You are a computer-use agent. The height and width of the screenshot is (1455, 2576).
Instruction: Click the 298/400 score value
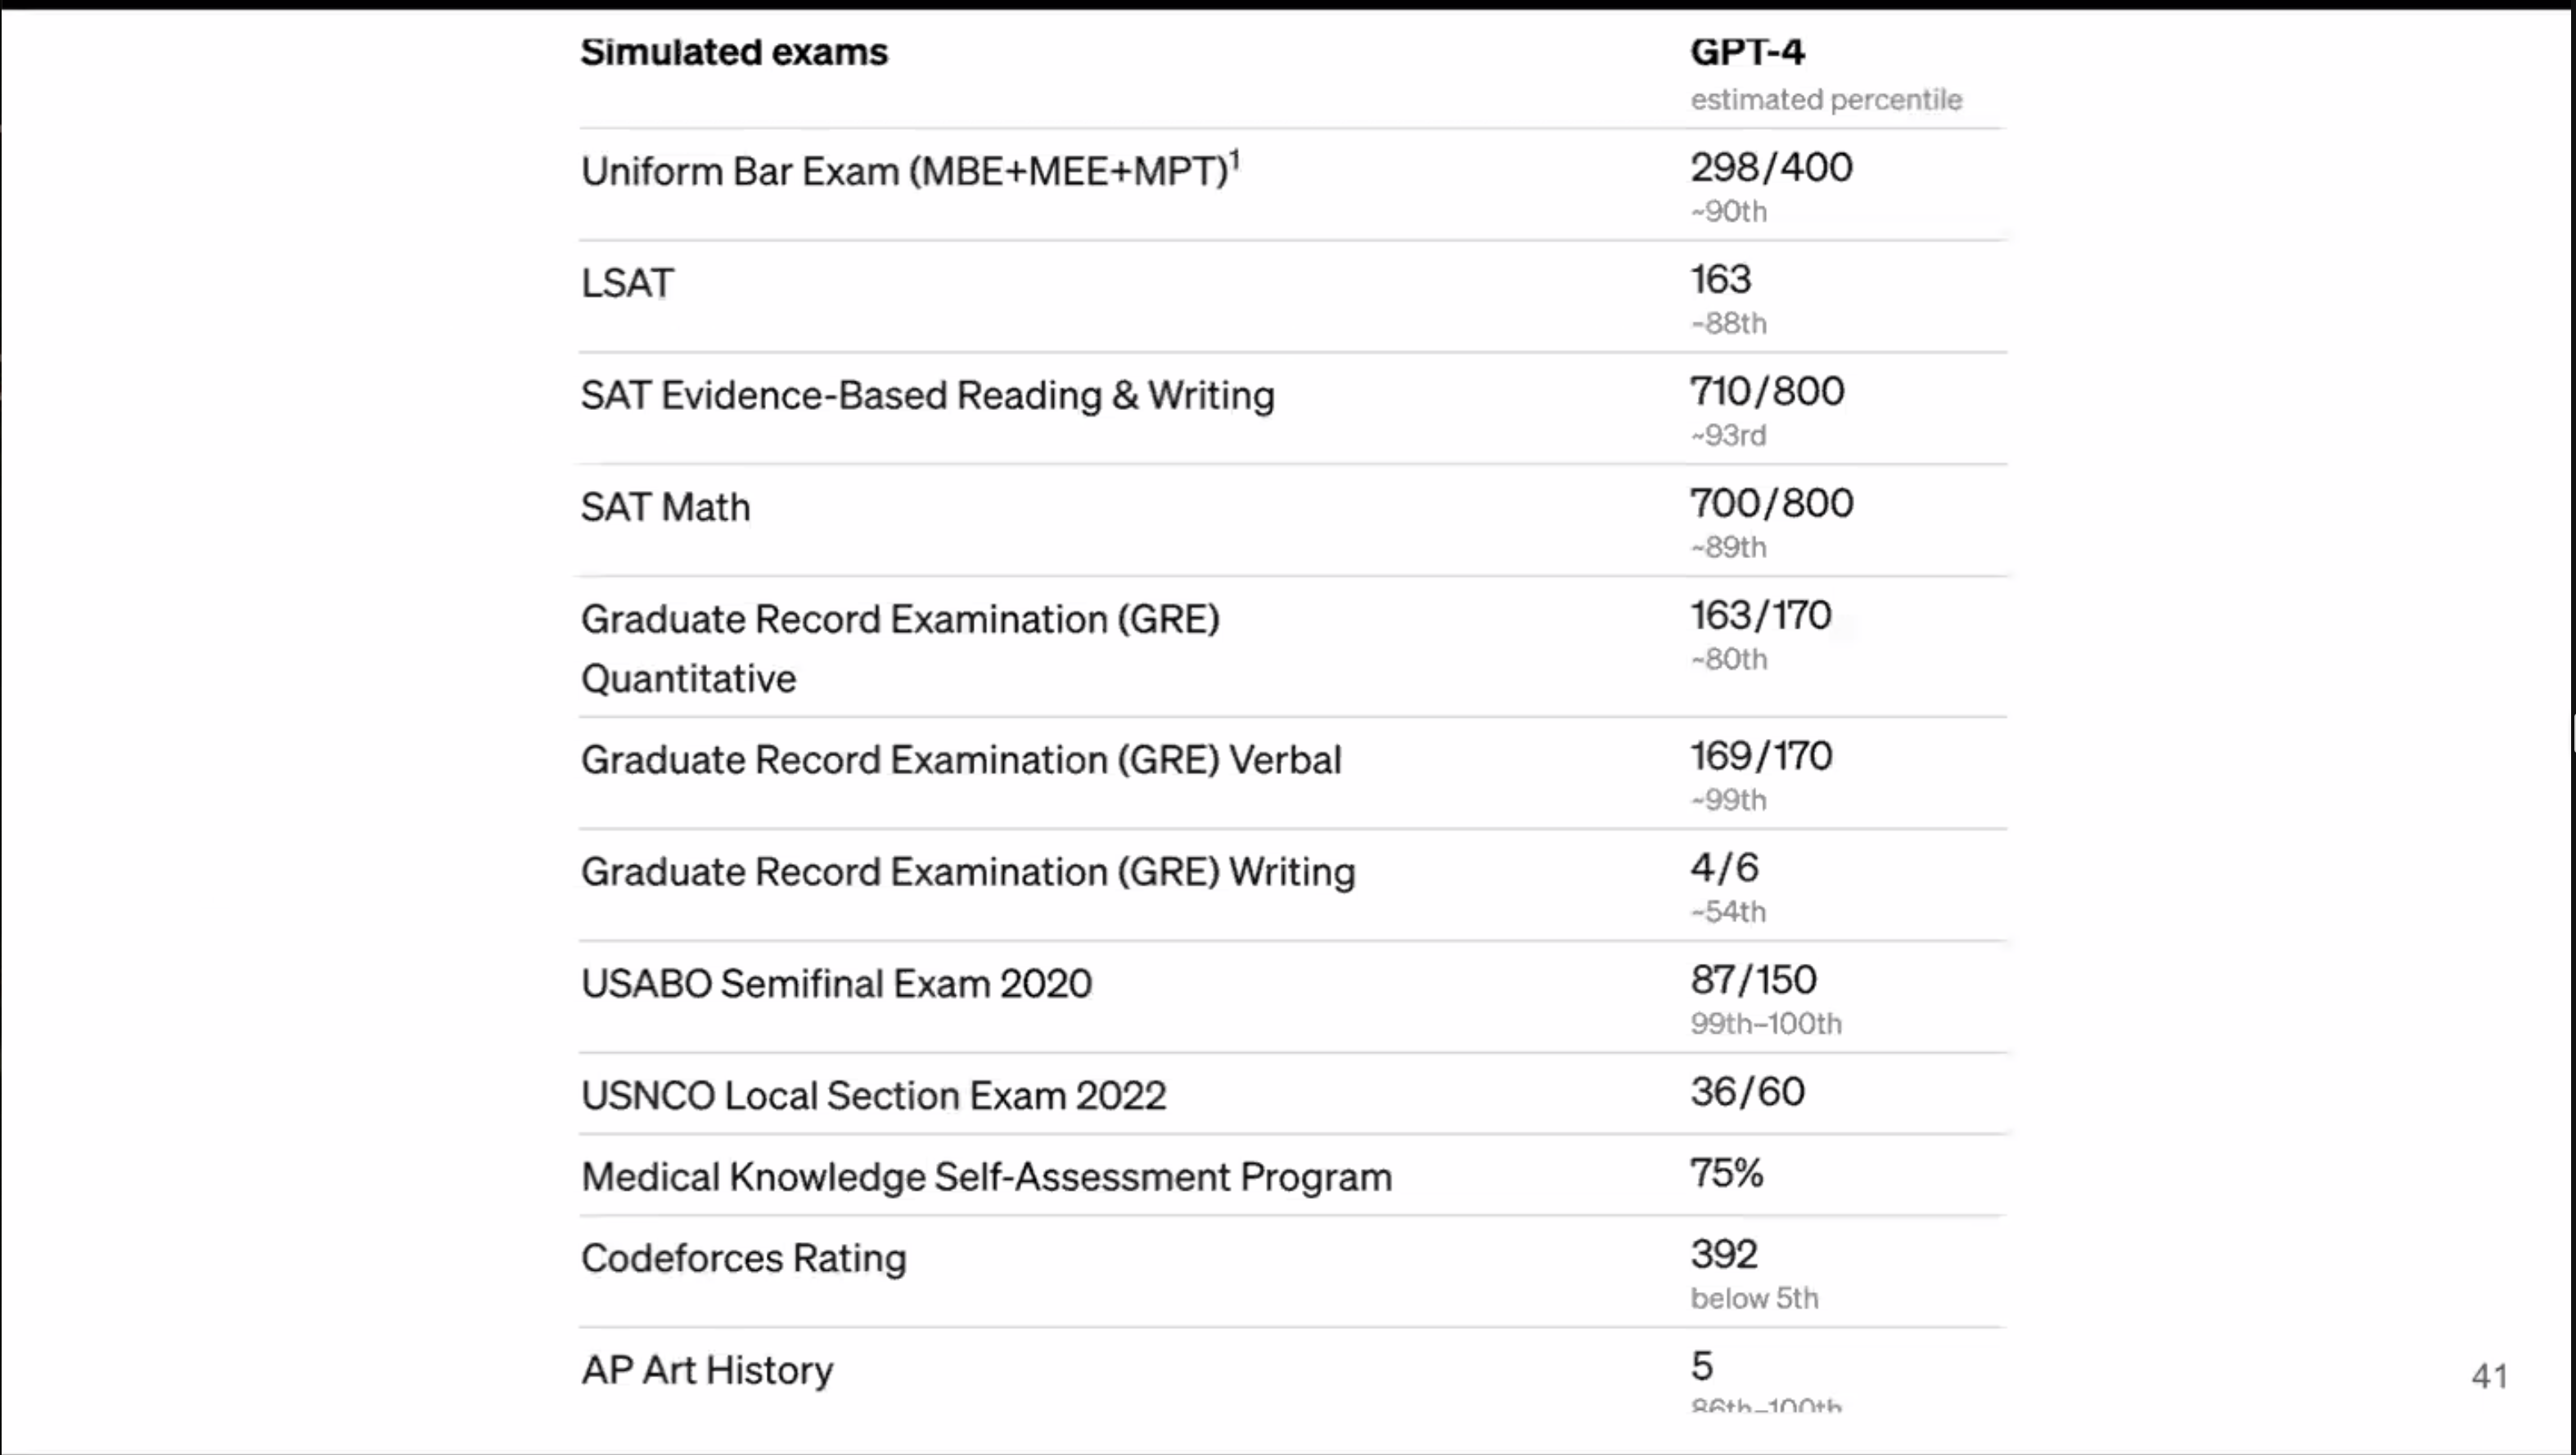point(1771,167)
